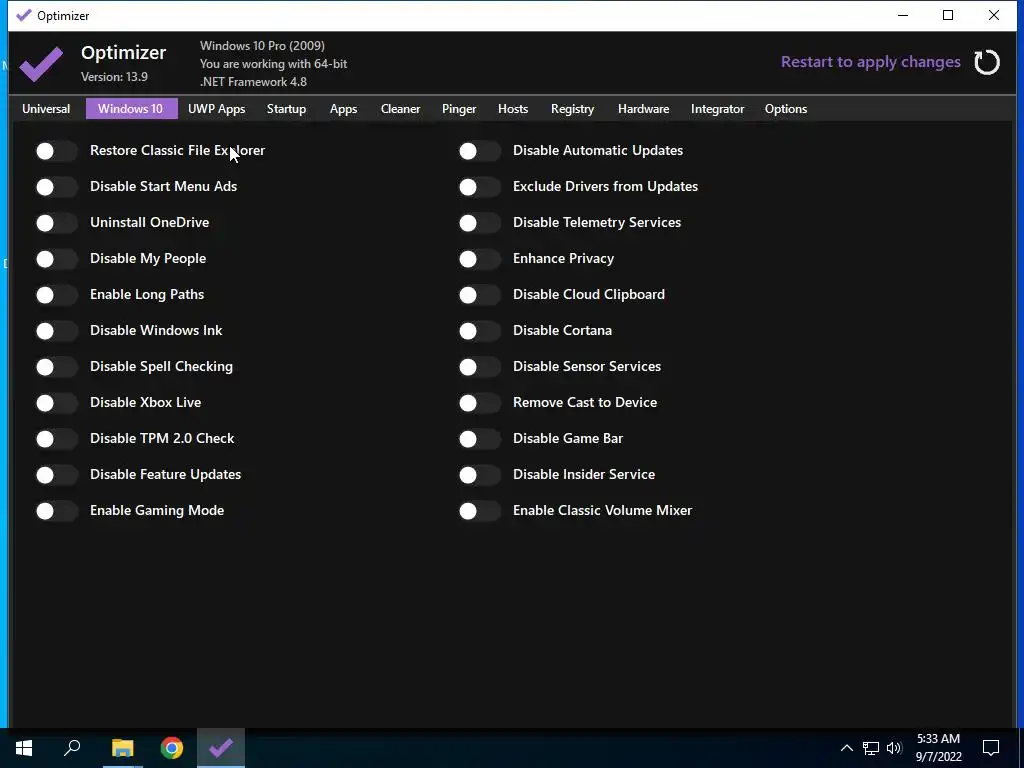Screen dimensions: 1024x768
Task: Toggle Disable Start Menu Ads
Action: pos(56,187)
